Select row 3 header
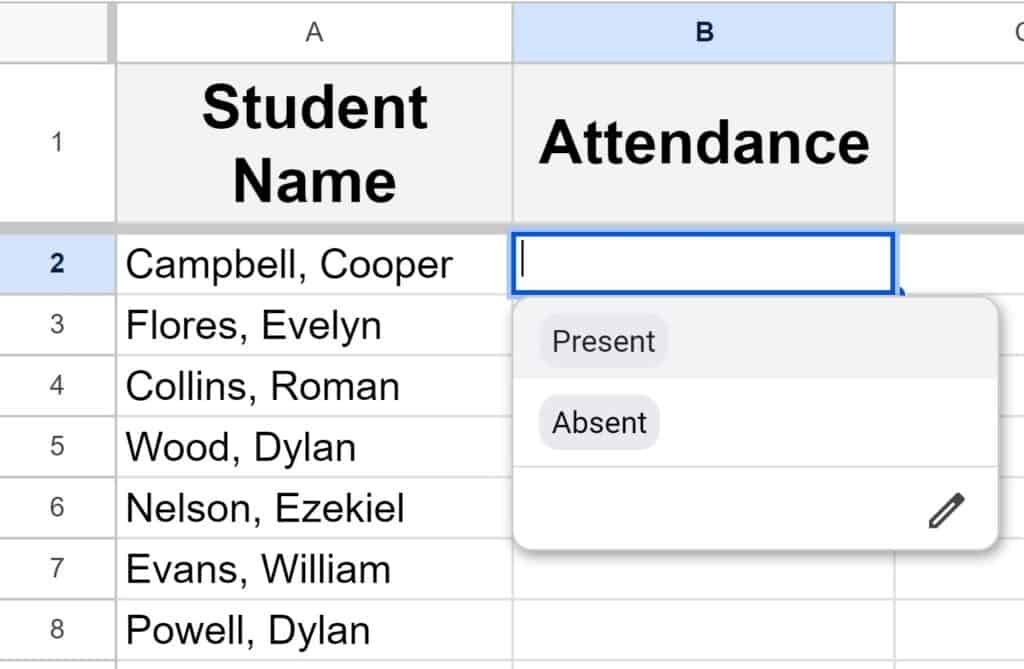 (57, 325)
